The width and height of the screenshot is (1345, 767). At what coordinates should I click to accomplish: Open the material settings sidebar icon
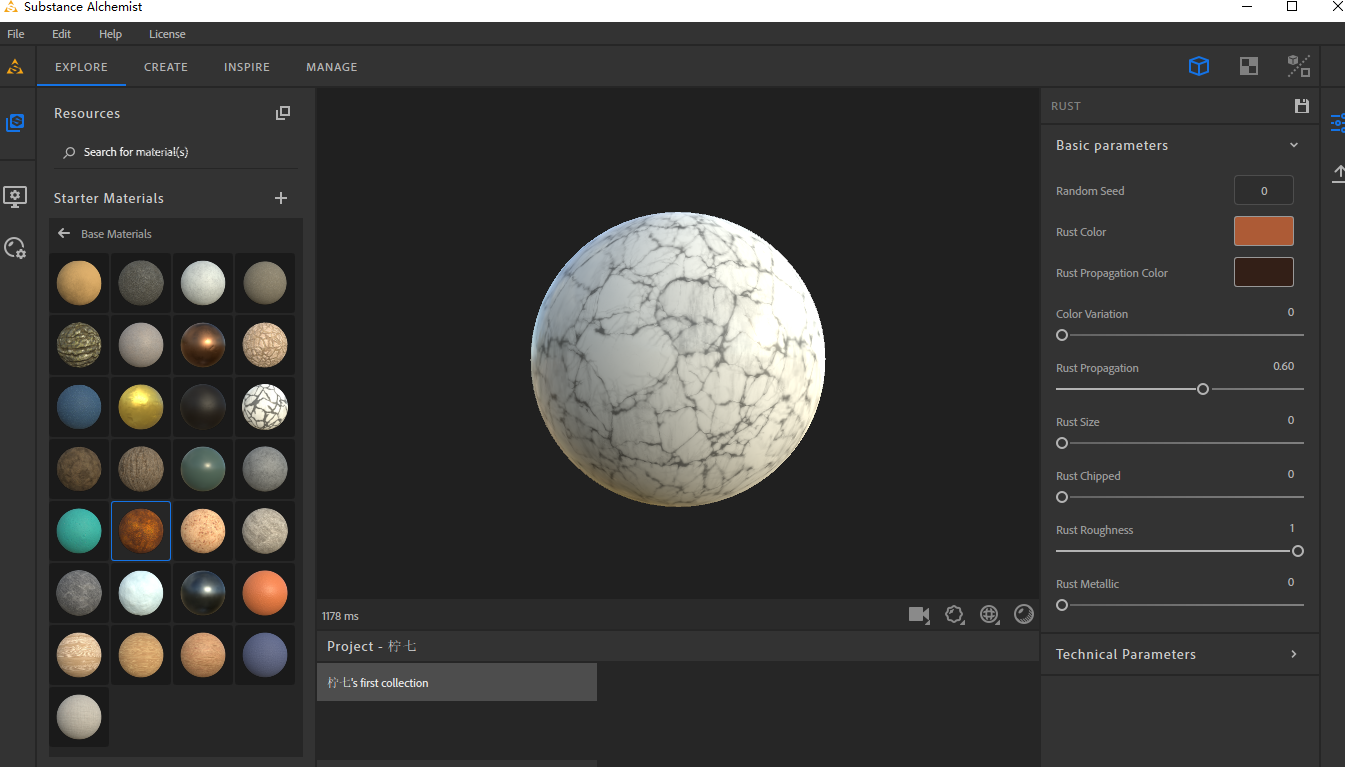(15, 248)
